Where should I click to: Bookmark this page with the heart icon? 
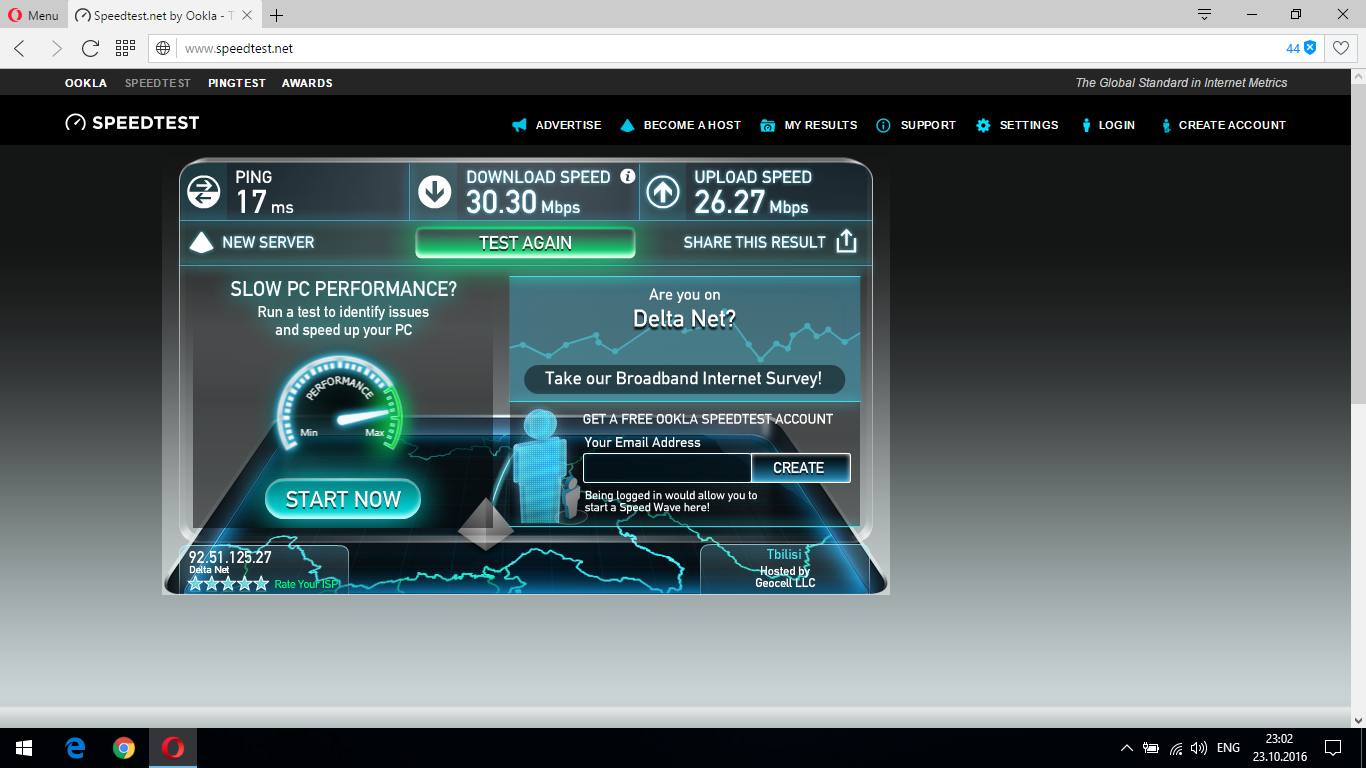click(1340, 48)
